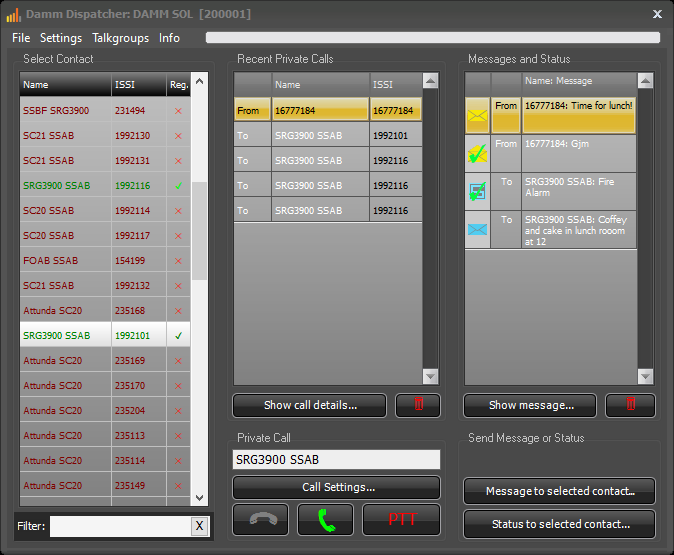Click Message to selected contact button
Viewport: 674px width, 555px height.
[x=559, y=491]
